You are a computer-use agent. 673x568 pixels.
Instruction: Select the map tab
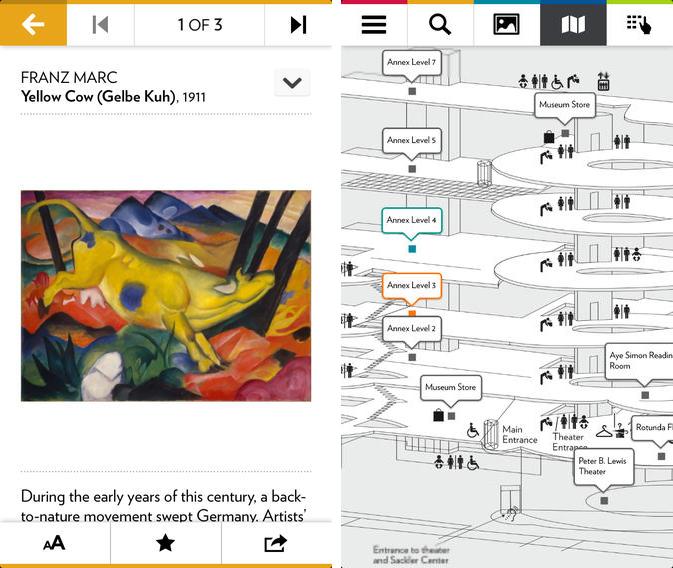click(x=573, y=24)
